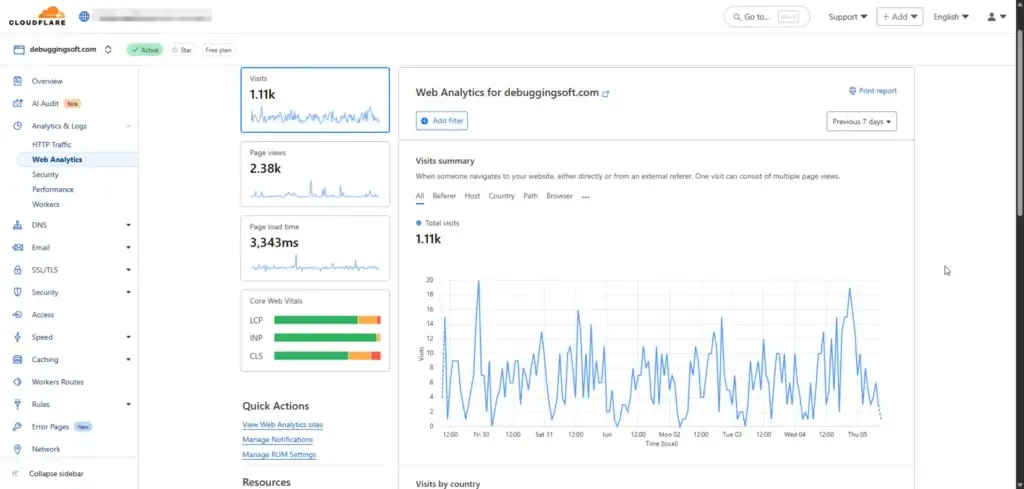
Task: Show more tabs via the ellipsis
Action: tap(586, 197)
